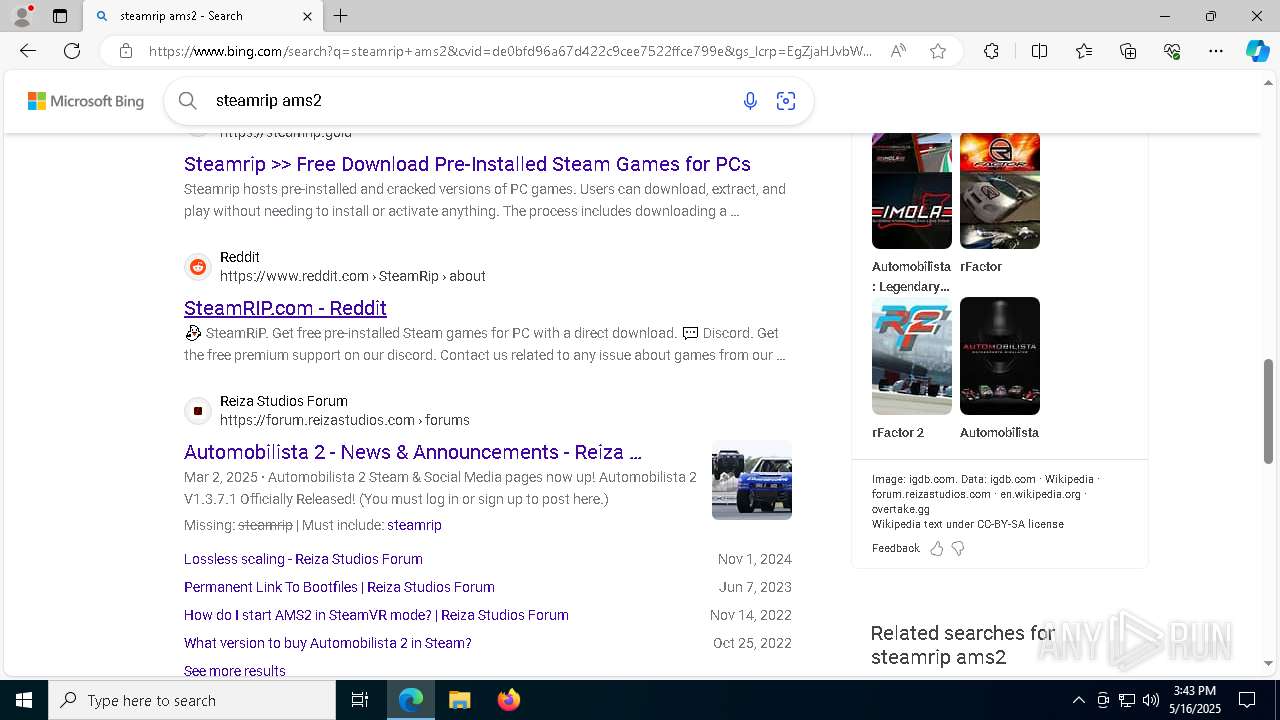Click the network icon in system tray

[1127, 700]
